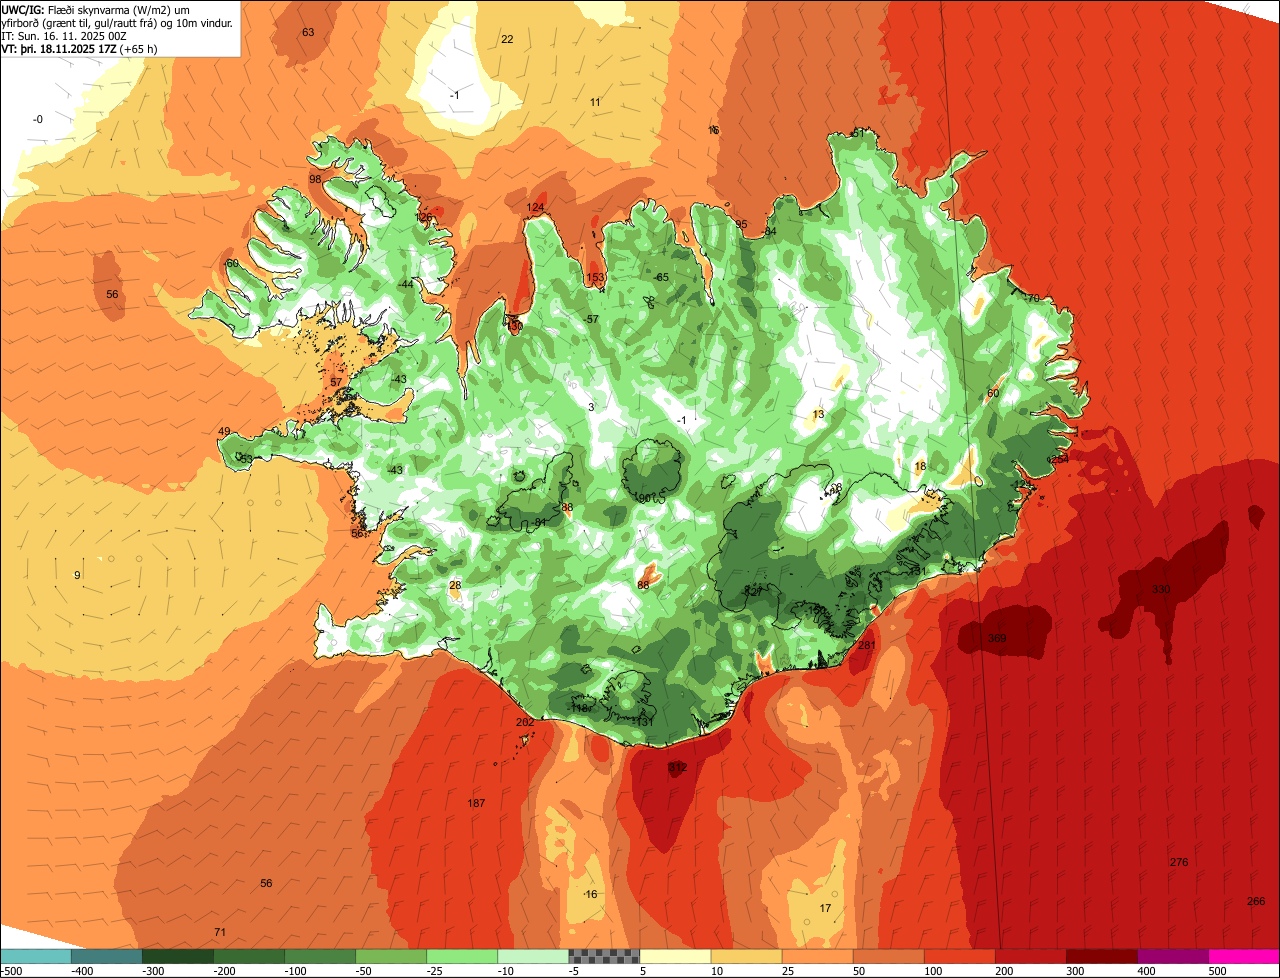Click the map value '-16' in the southern sea
Viewport: 1280px width, 978px height.
click(589, 894)
